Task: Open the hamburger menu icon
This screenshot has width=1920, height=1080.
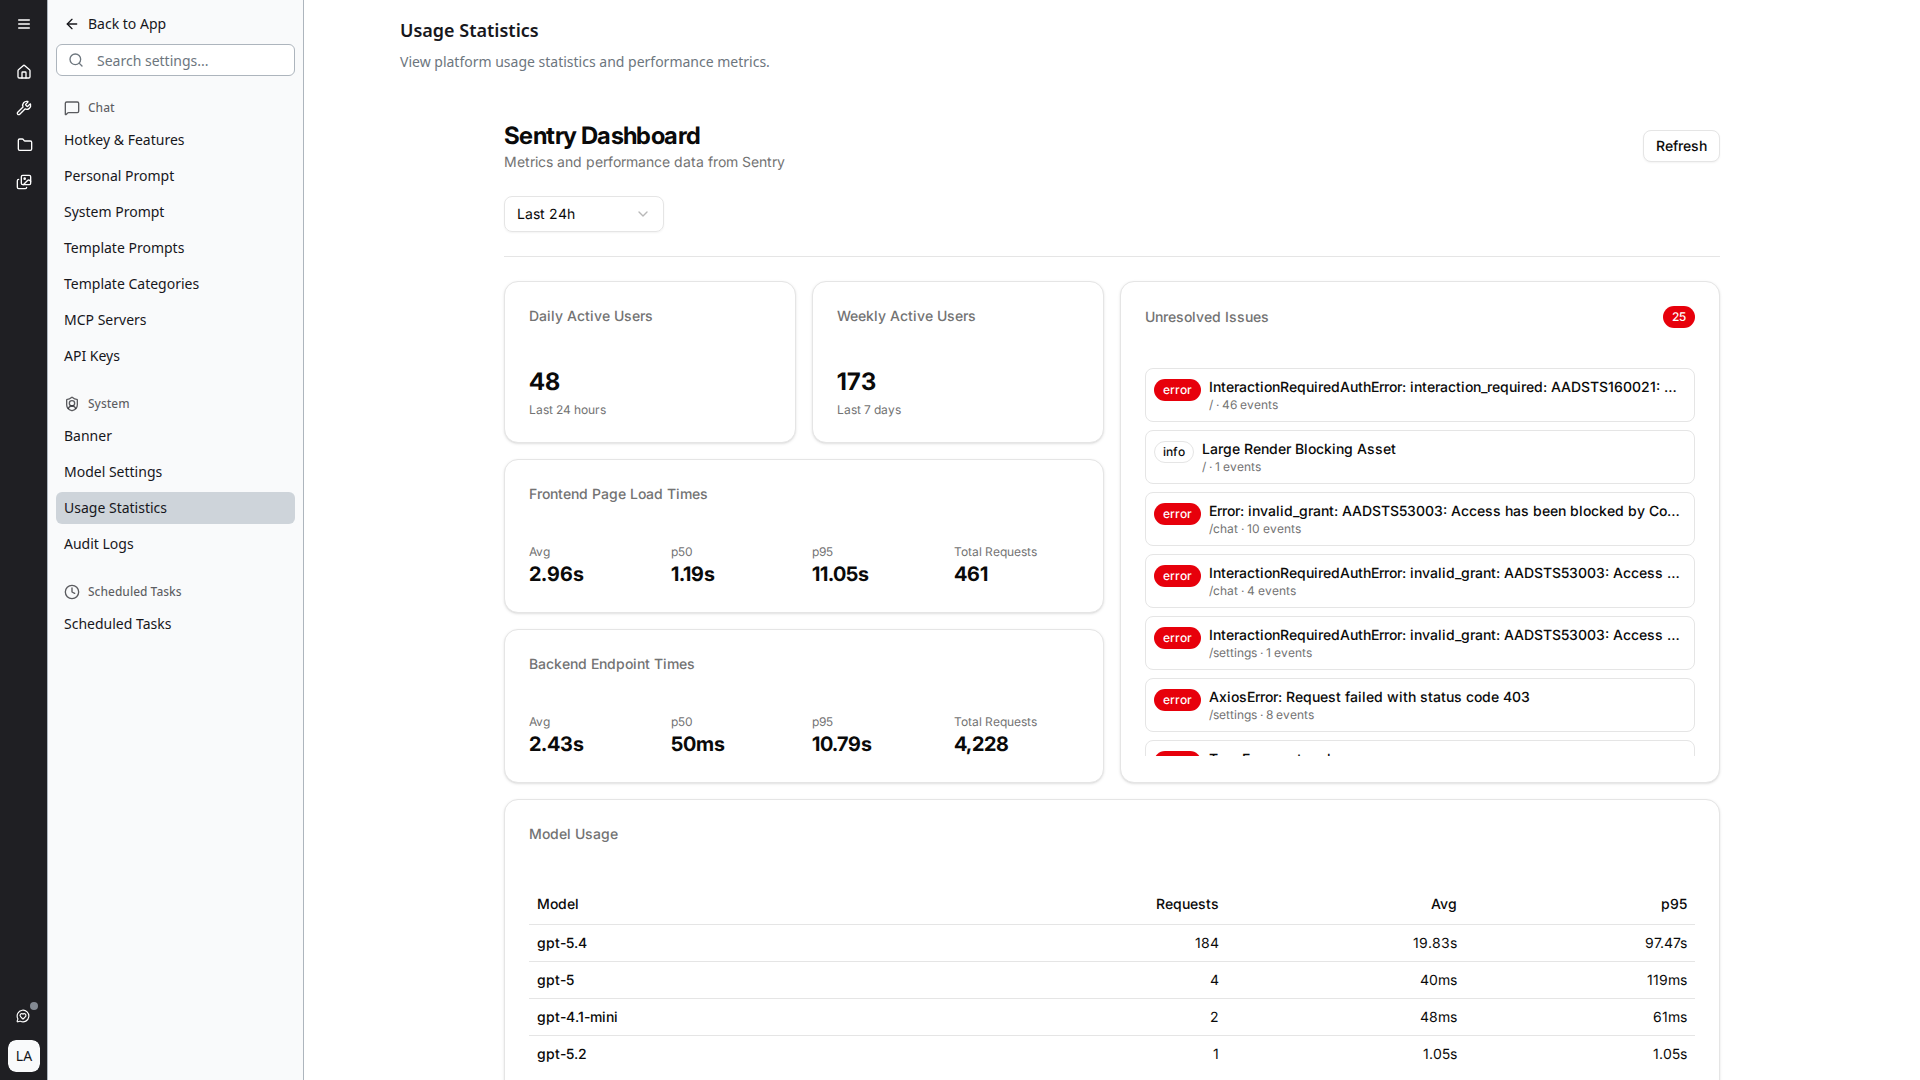Action: pyautogui.click(x=24, y=24)
